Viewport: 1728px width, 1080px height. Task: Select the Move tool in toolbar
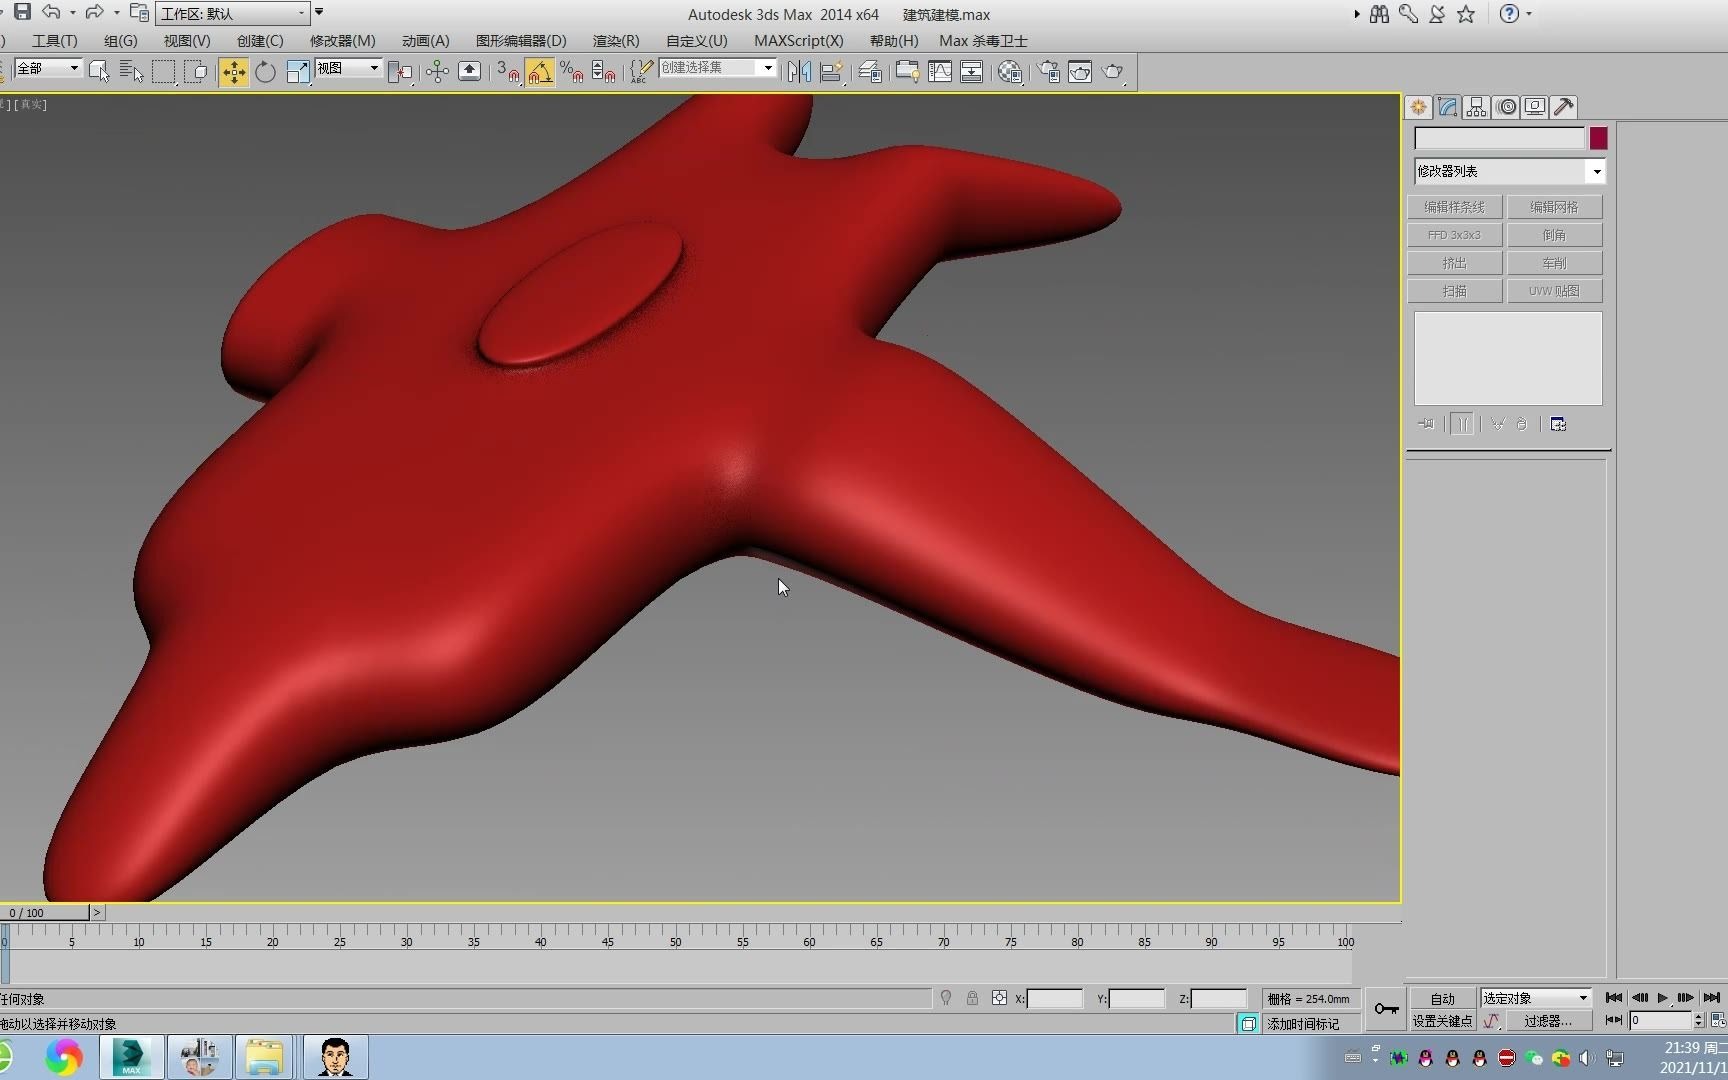coord(233,72)
